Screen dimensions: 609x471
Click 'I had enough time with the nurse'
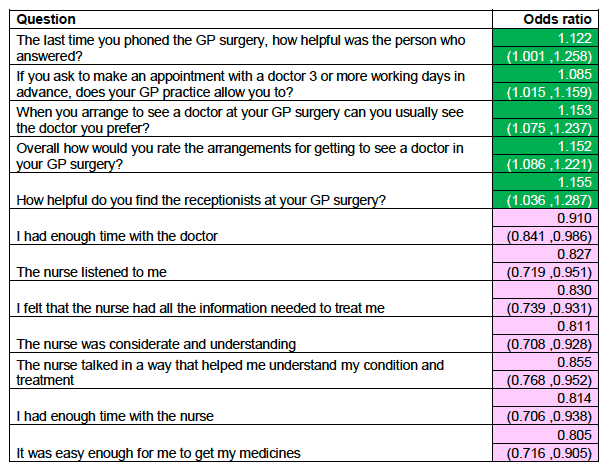[x=115, y=416]
